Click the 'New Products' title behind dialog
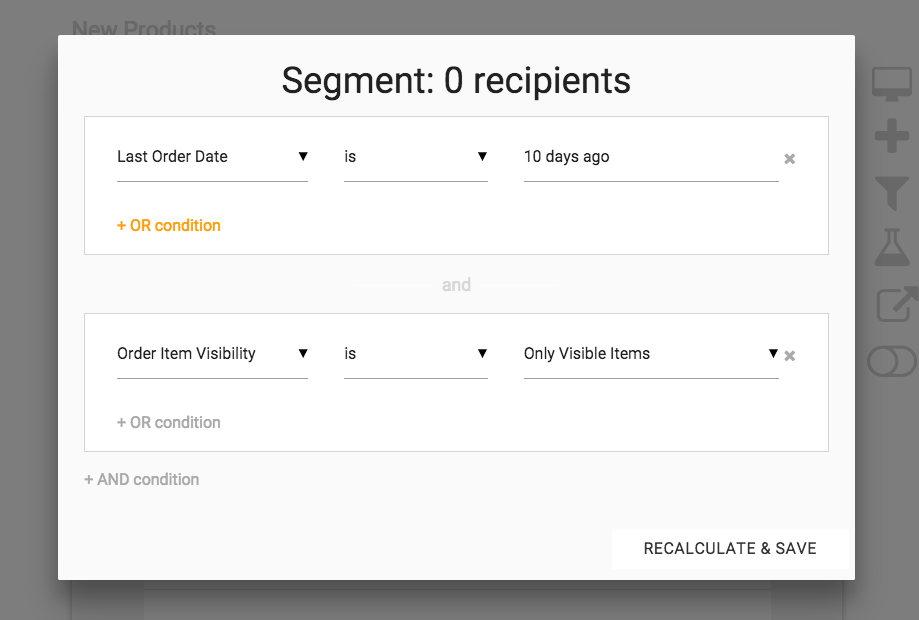919x620 pixels. click(x=144, y=28)
